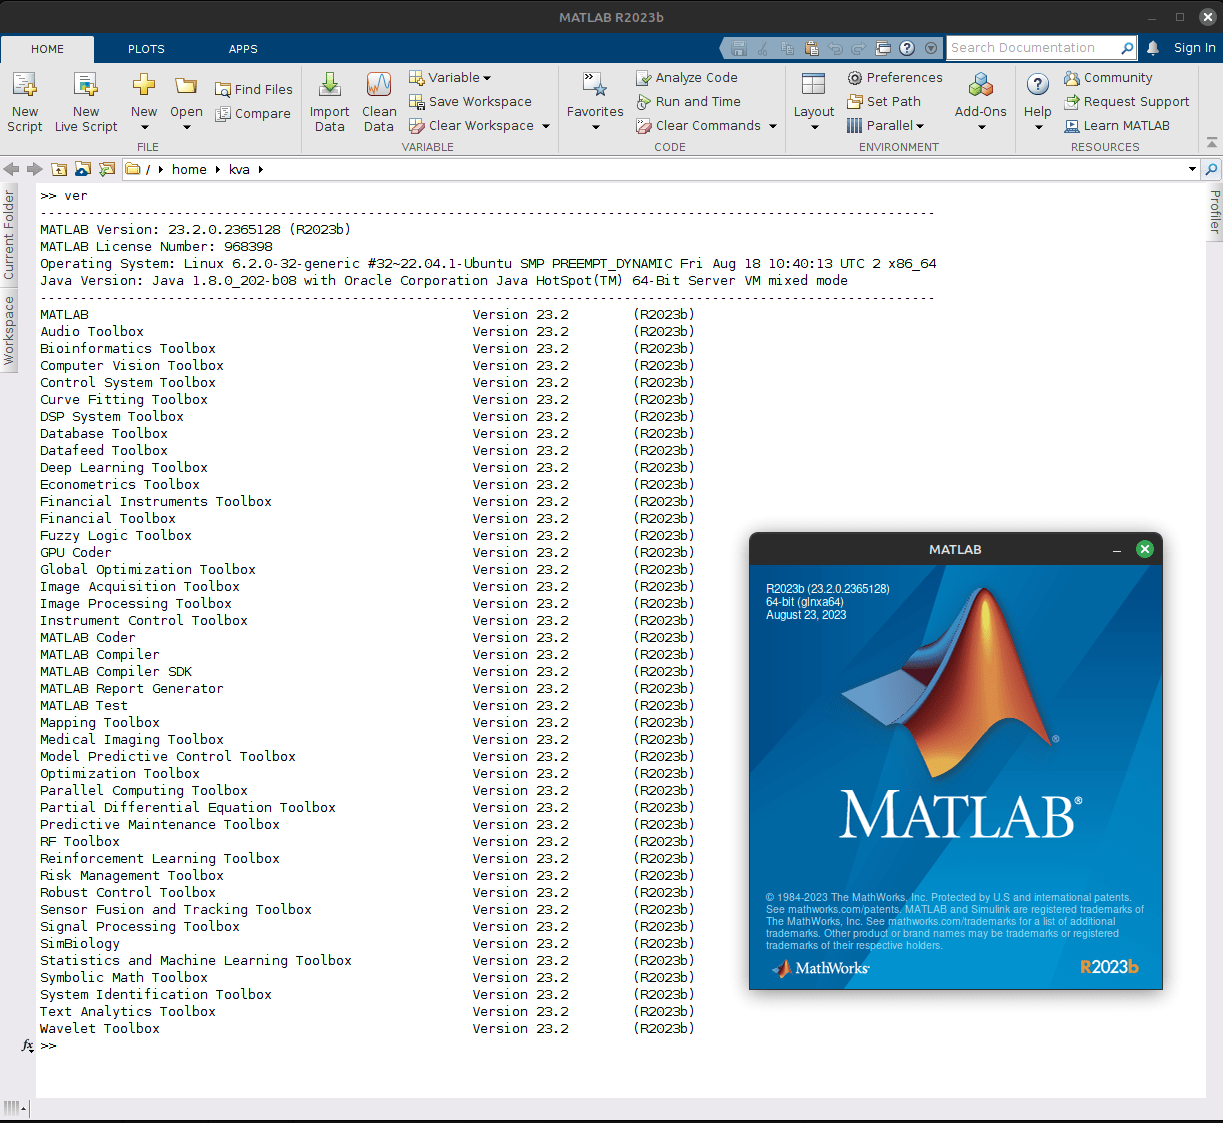The height and width of the screenshot is (1123, 1223).
Task: Go up one folder level
Action: click(x=59, y=169)
